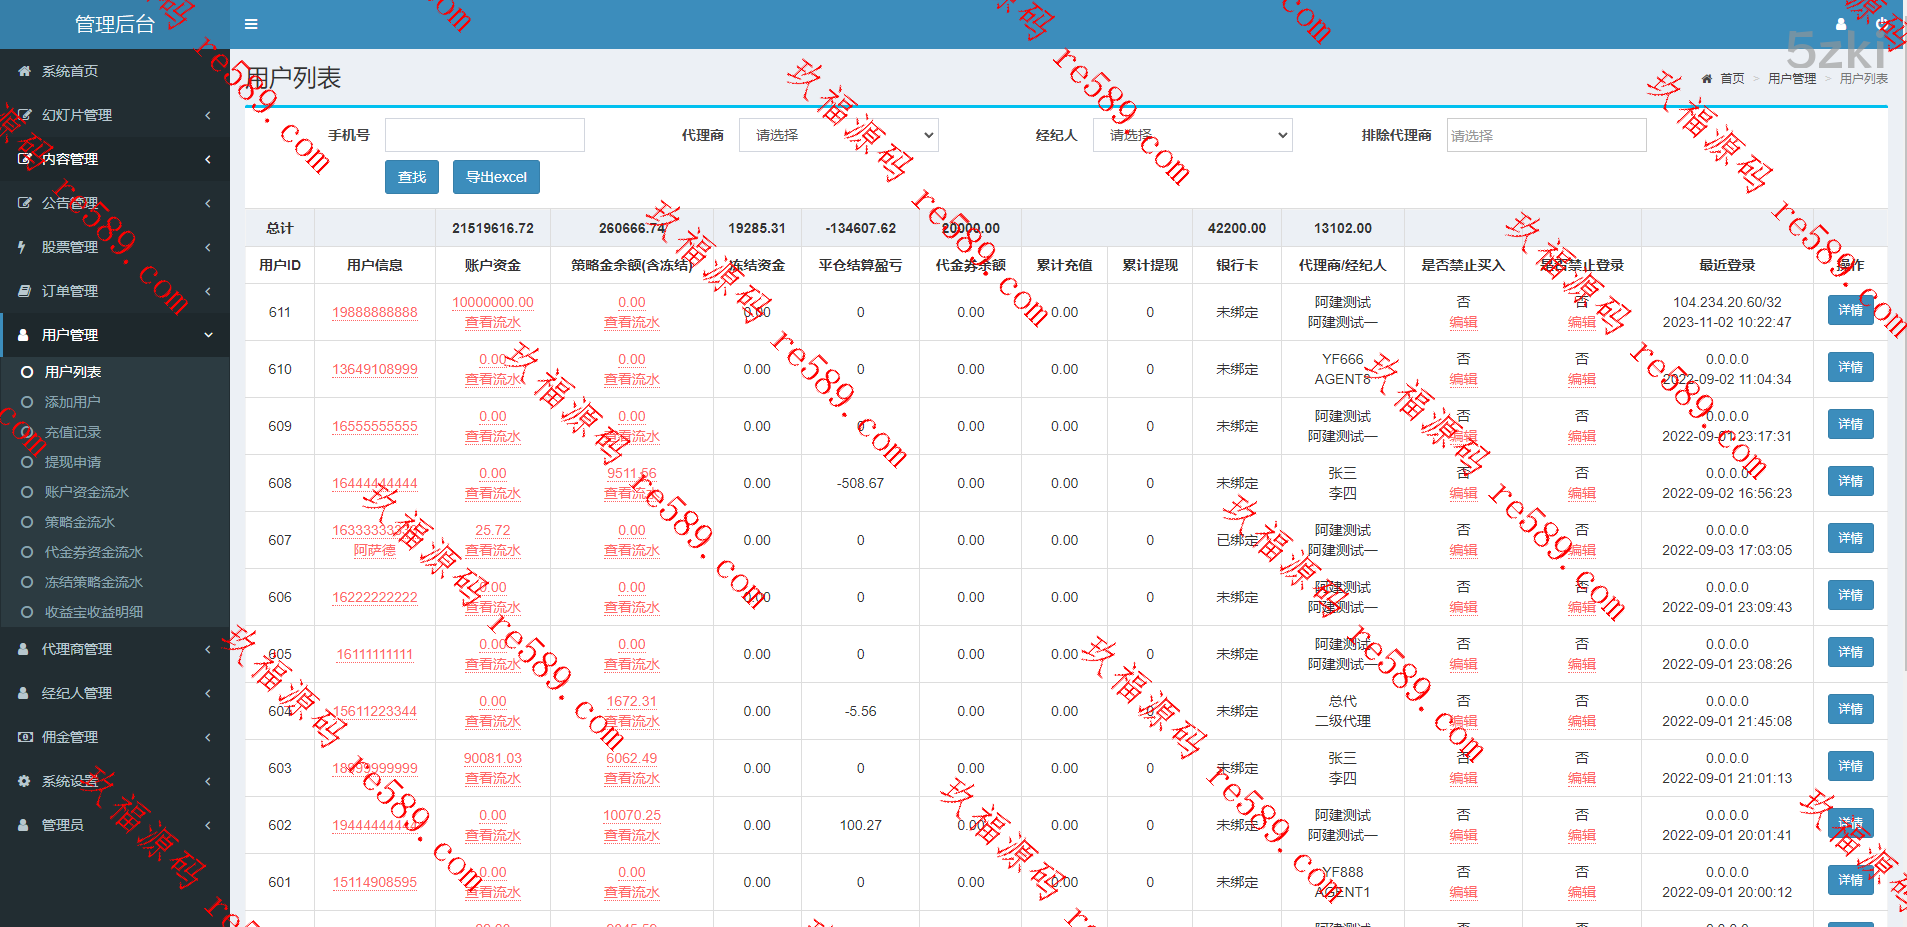Go to 账户资金流水 page
This screenshot has height=927, width=1907.
pos(87,492)
